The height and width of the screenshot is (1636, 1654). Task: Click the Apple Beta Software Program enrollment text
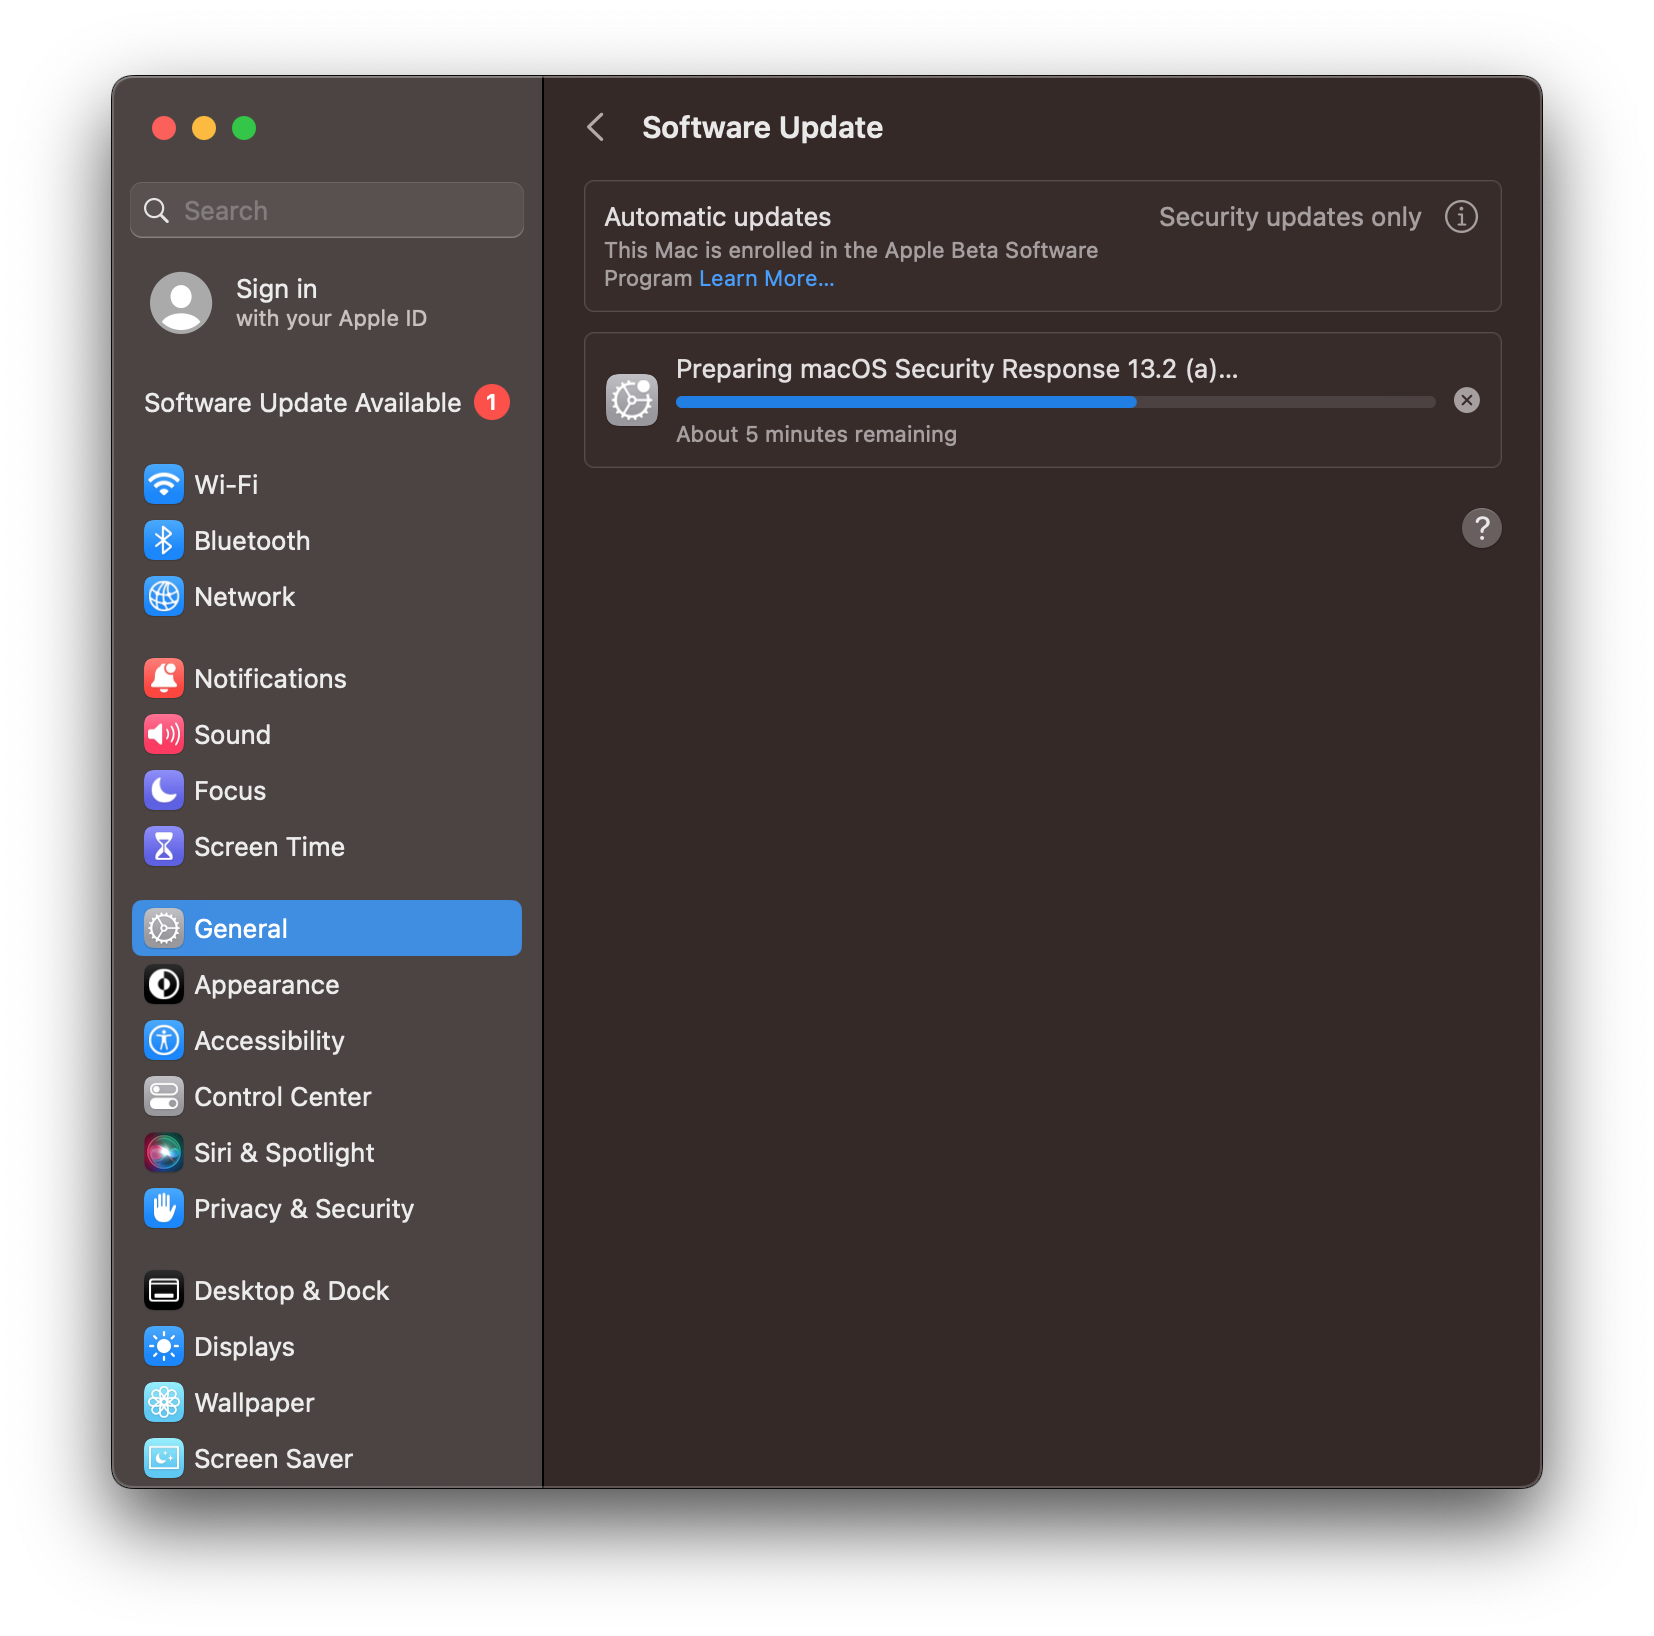(851, 264)
